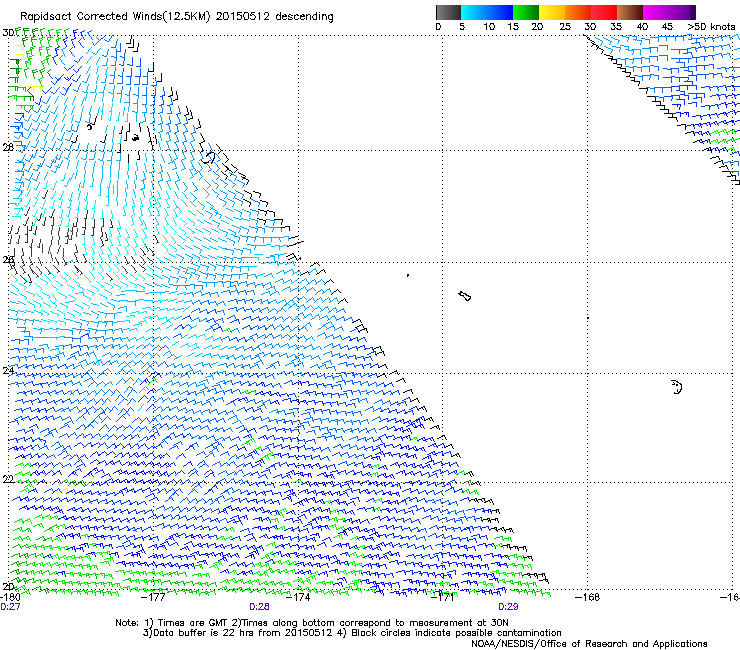Click the '15' label under the color bar
Image resolution: width=740 pixels, height=650 pixels.
click(513, 27)
